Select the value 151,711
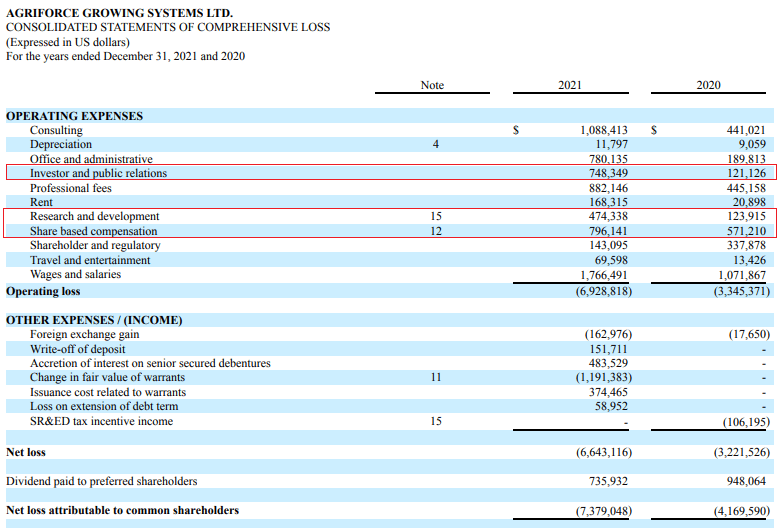This screenshot has width=780, height=528. (x=608, y=349)
